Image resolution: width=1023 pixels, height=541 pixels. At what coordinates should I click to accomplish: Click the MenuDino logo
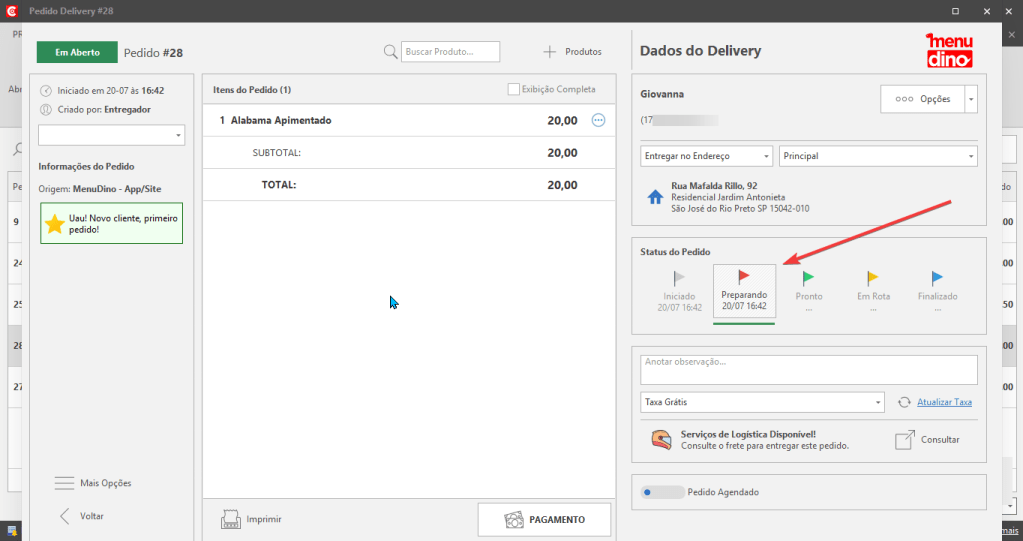pyautogui.click(x=949, y=51)
